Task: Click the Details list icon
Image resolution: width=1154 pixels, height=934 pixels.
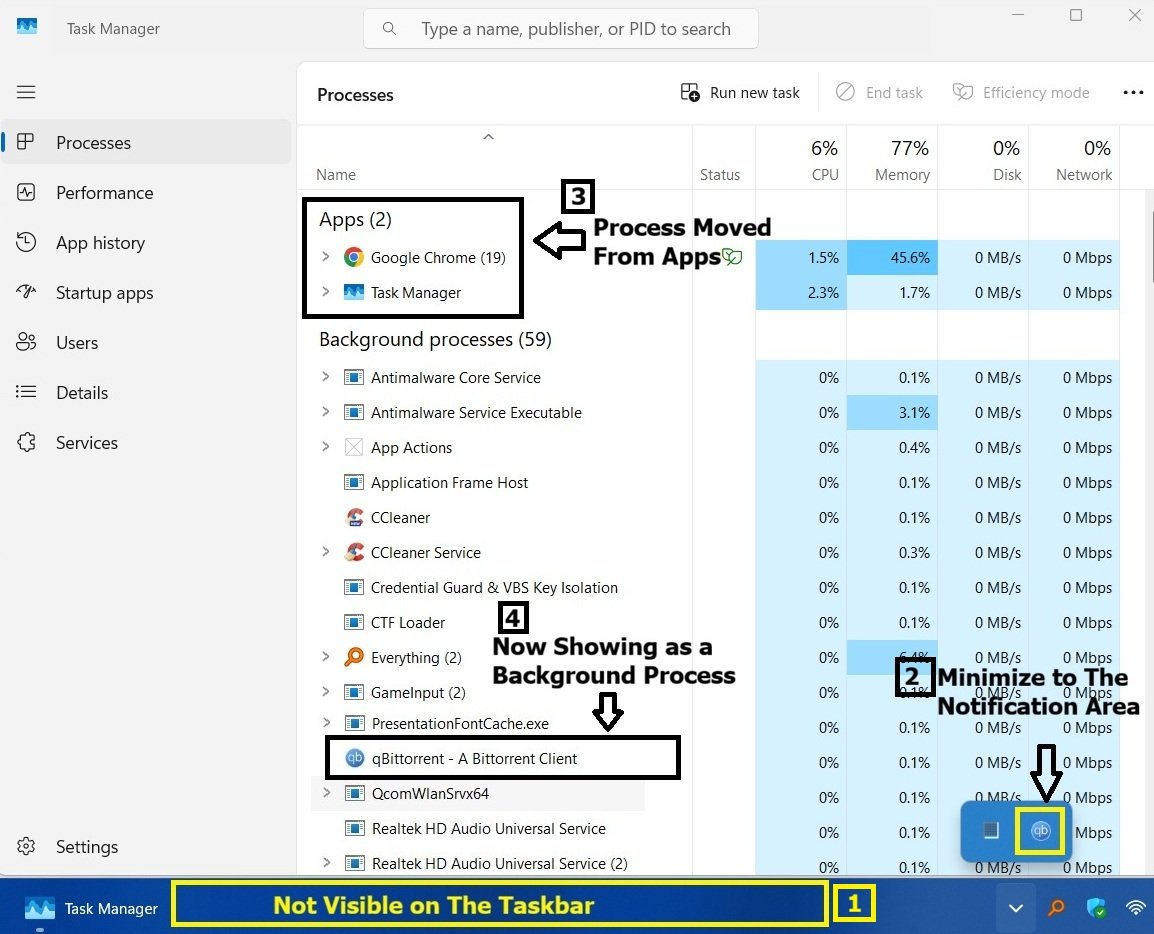Action: (26, 392)
